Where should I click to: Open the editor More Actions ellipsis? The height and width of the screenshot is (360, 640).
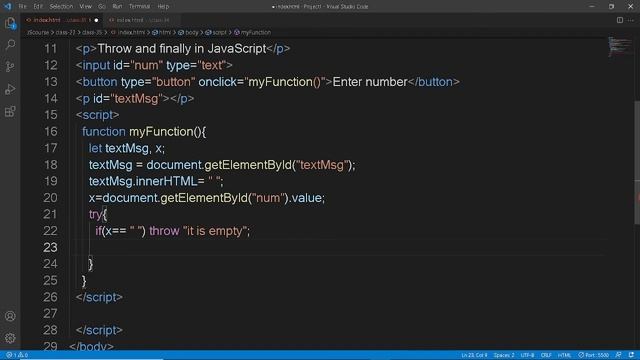click(x=631, y=20)
